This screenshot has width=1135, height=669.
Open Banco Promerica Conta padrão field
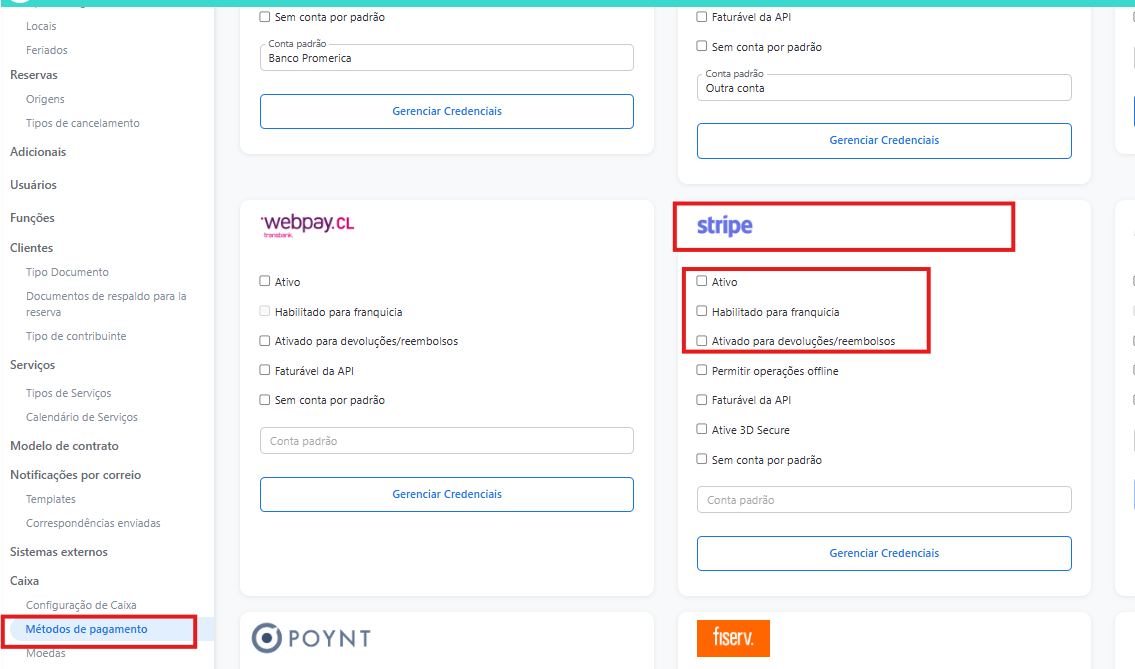click(x=447, y=58)
